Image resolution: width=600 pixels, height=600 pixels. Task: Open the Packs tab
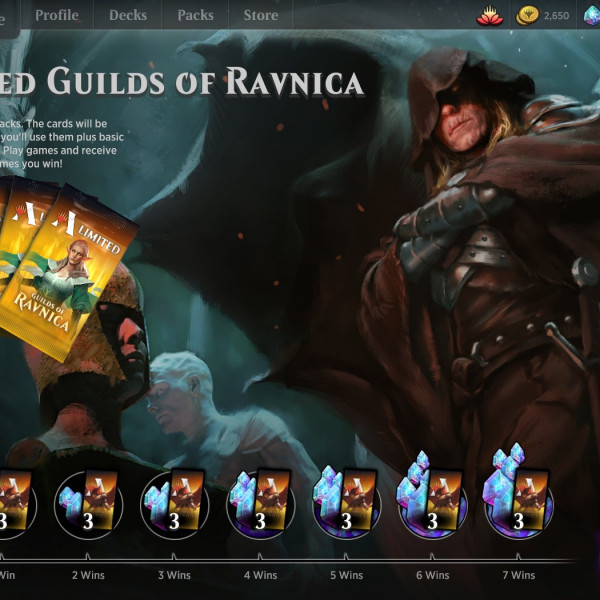[x=195, y=15]
